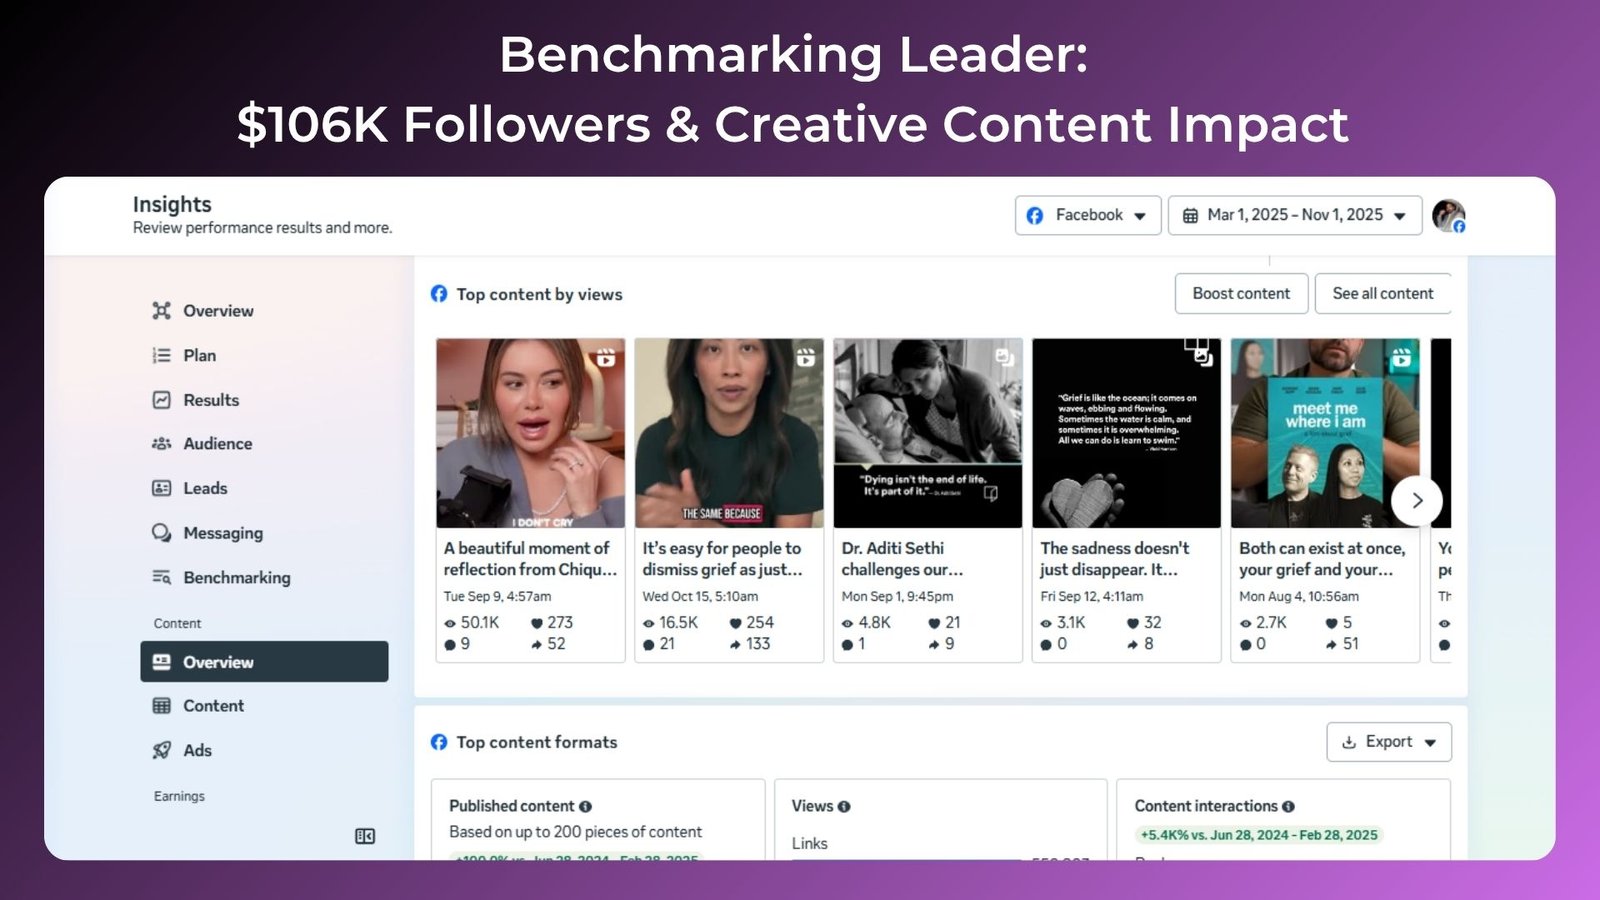Open the Facebook platform dropdown
Viewport: 1600px width, 900px height.
point(1088,215)
